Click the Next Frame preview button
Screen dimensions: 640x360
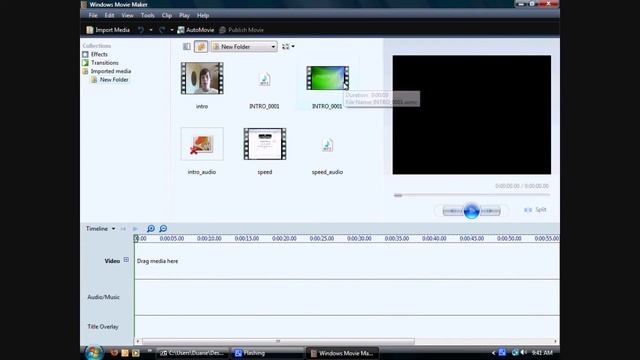point(490,211)
